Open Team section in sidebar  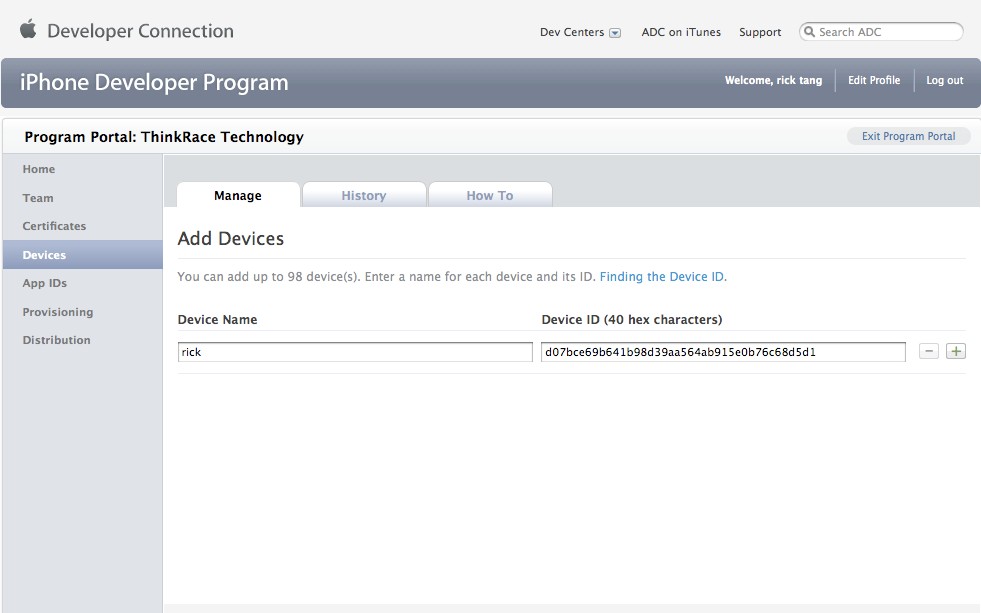pyautogui.click(x=38, y=198)
